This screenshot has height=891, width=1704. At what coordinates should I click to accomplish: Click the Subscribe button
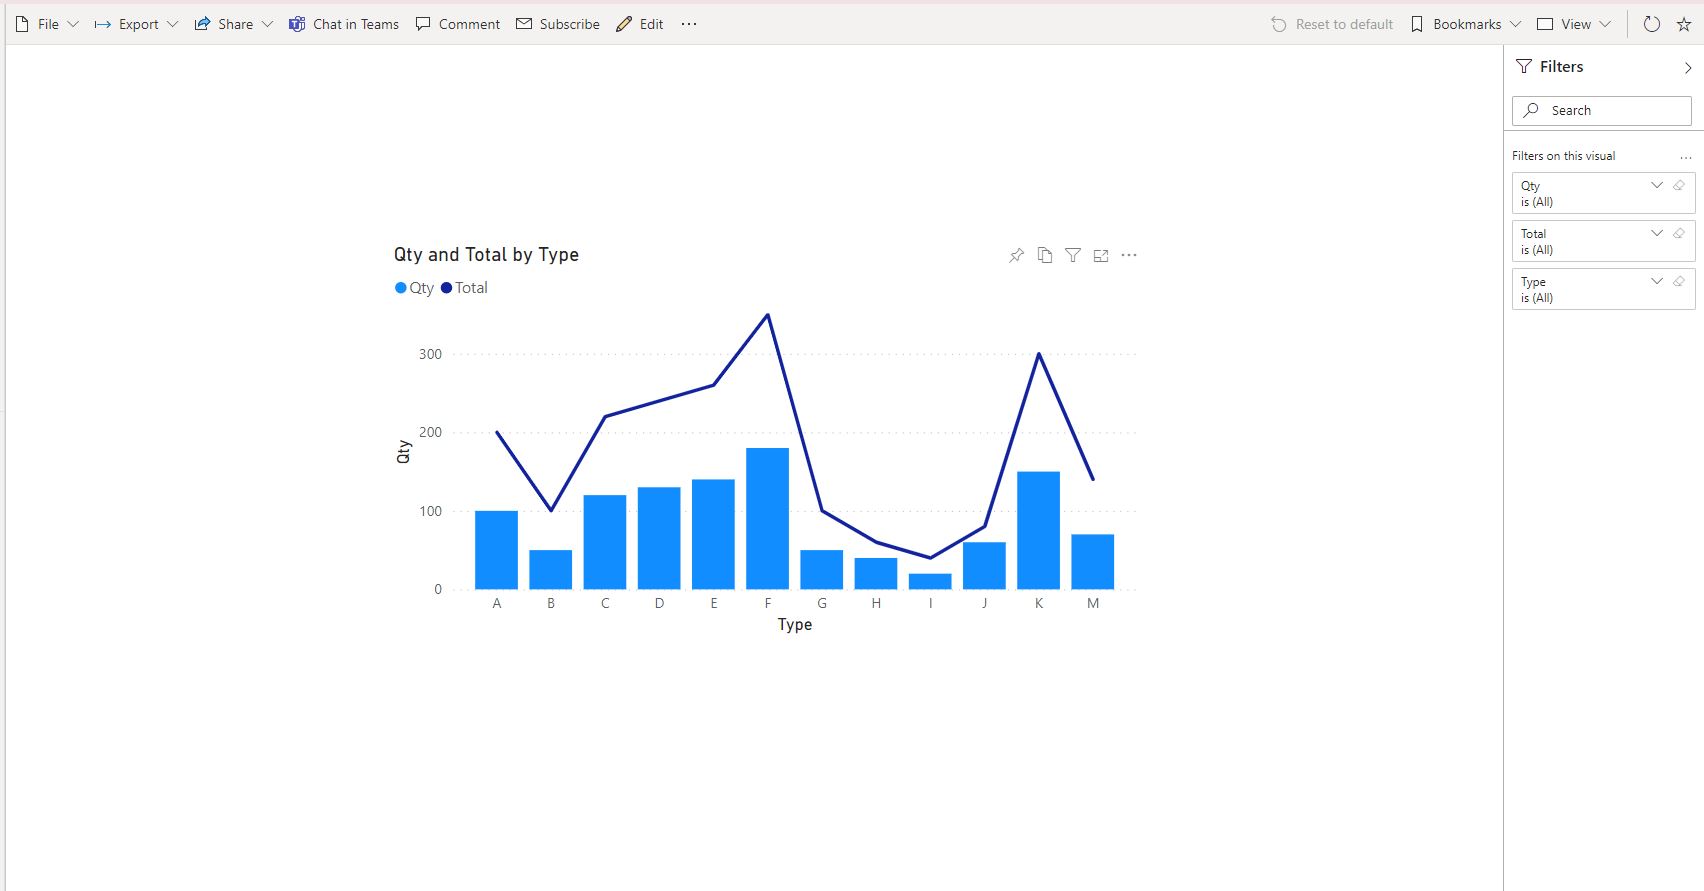click(x=558, y=24)
